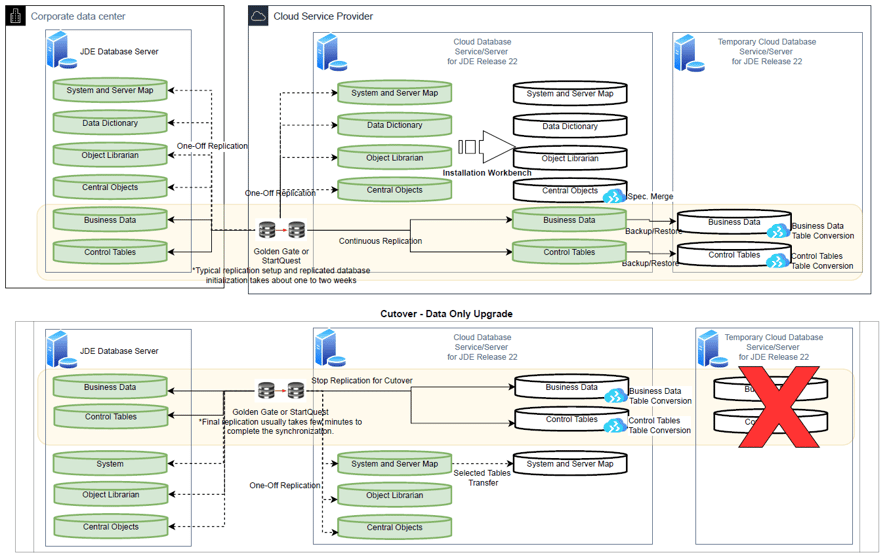Click the red X over the temporary databases
Viewport: 889px width, 559px height.
[778, 407]
